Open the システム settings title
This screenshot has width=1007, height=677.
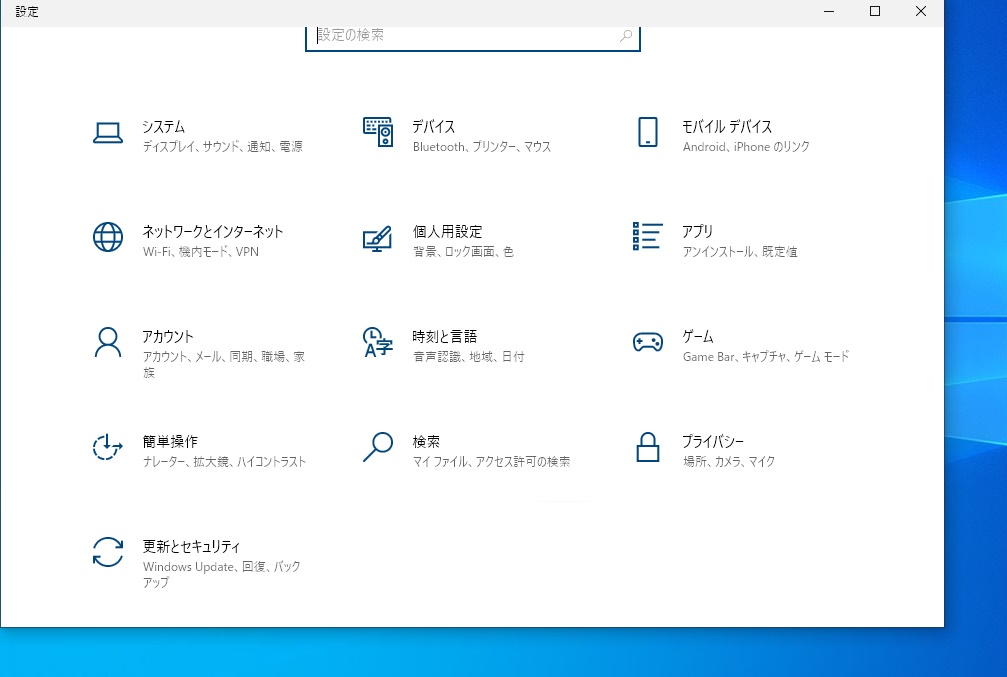coord(164,127)
